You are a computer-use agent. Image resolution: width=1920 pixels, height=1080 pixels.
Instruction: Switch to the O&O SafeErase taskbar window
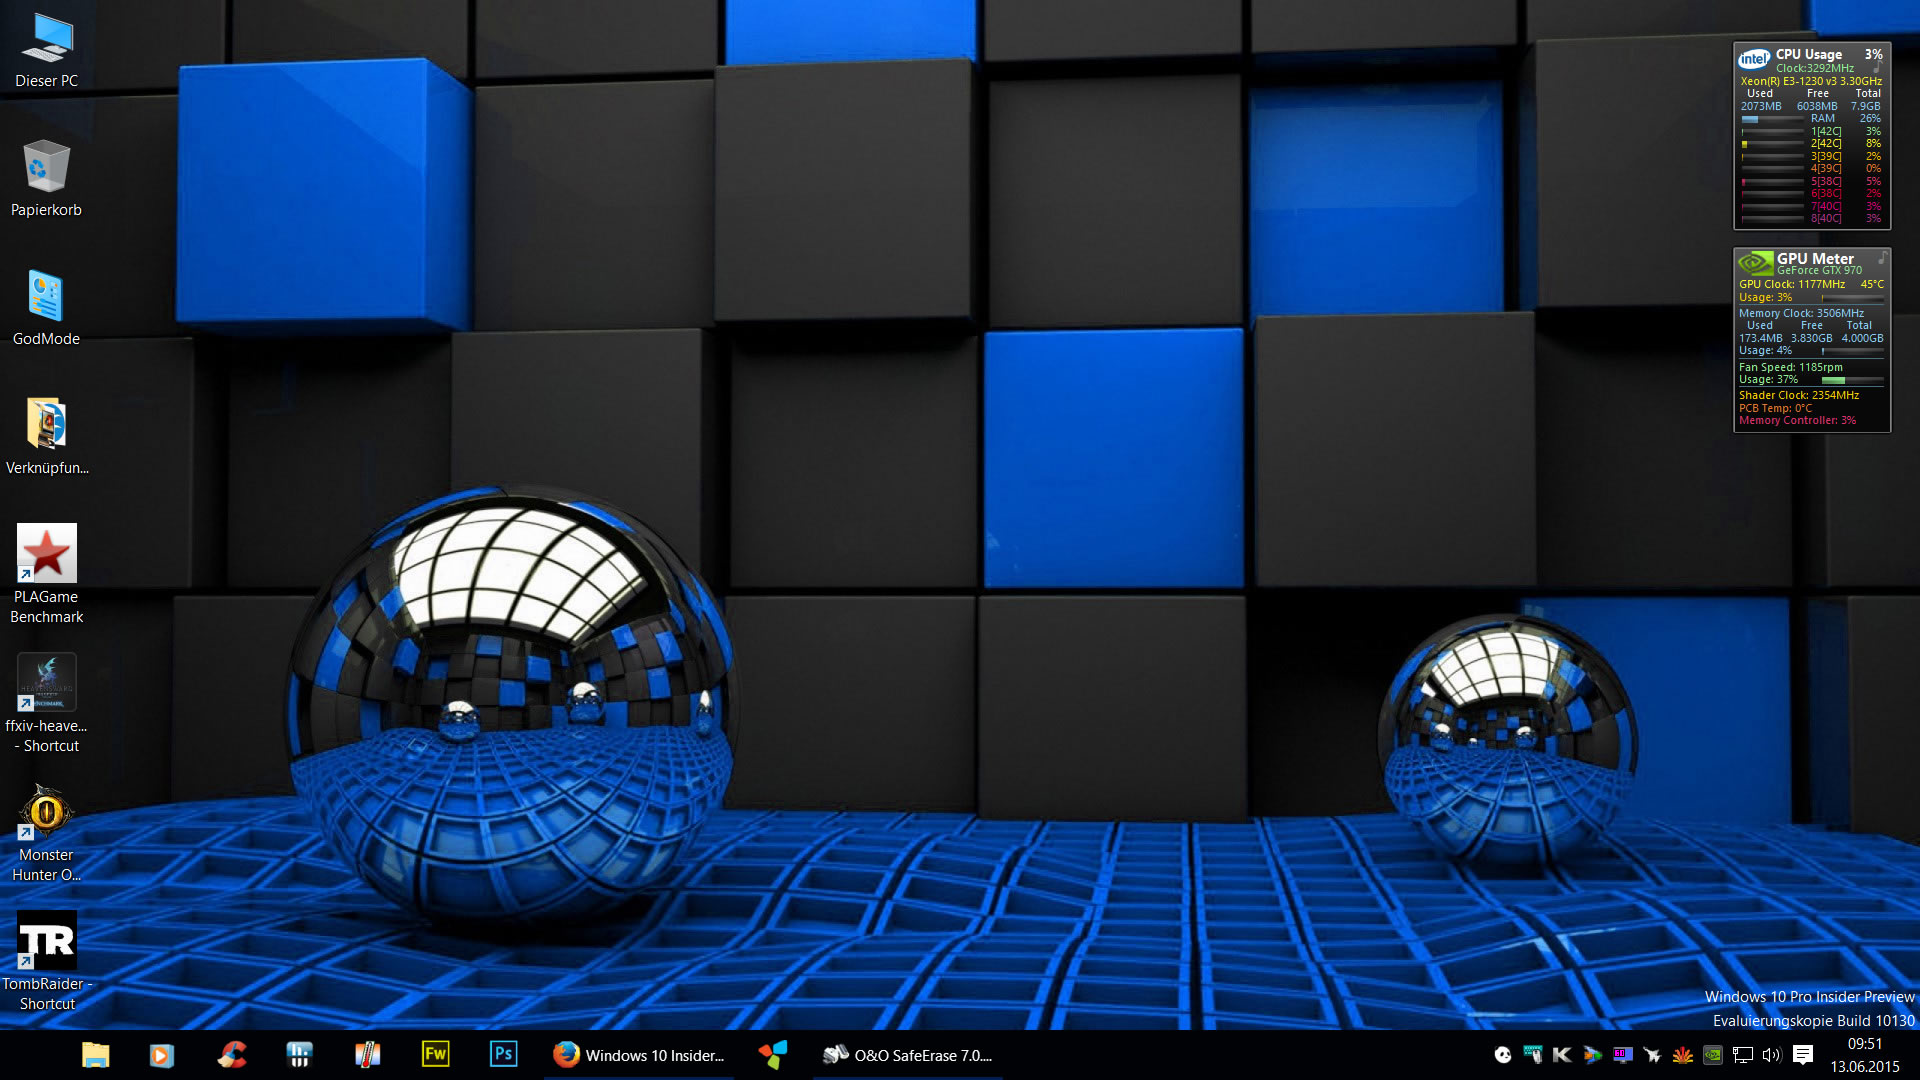(907, 1055)
